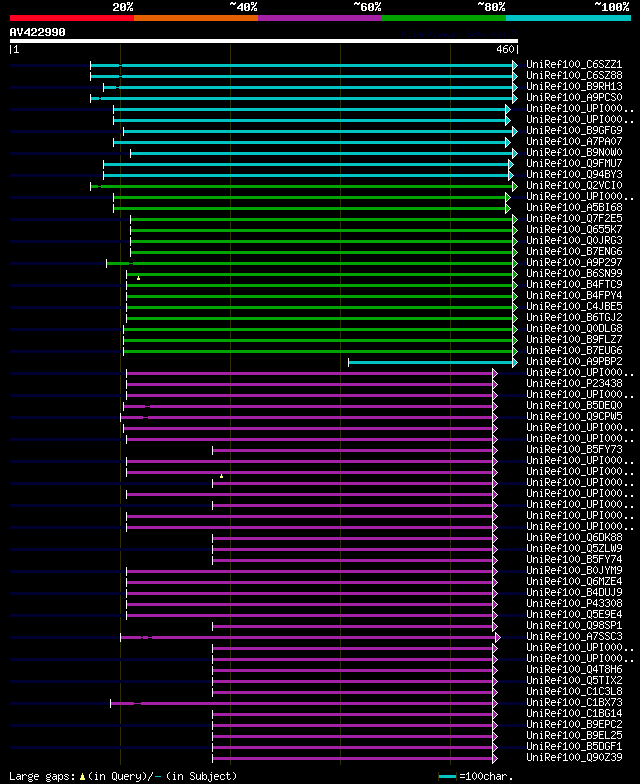Select the UniRef100_B9EL25 label

tap(574, 736)
